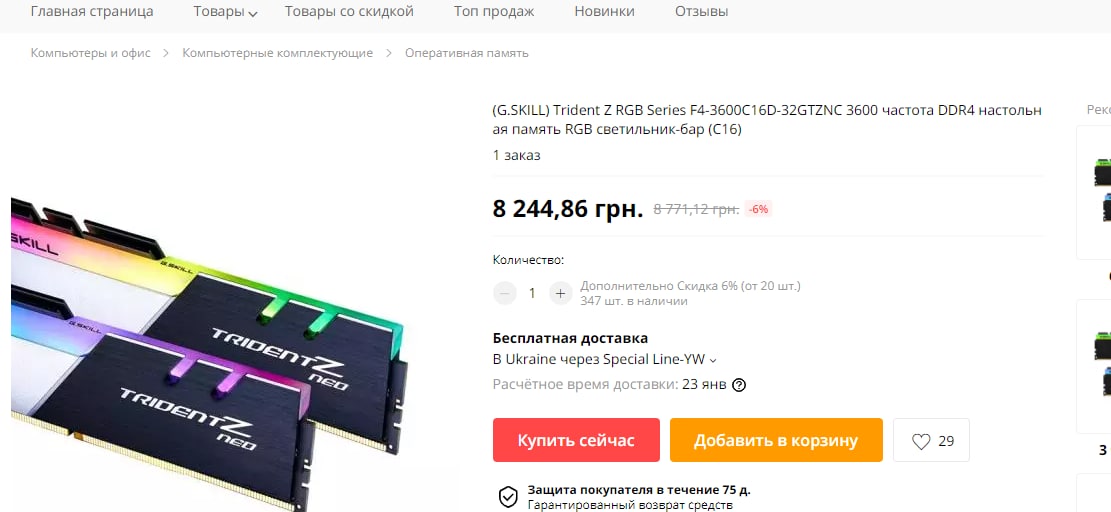Open the Новинки tab
The image size is (1111, 512).
click(x=604, y=11)
